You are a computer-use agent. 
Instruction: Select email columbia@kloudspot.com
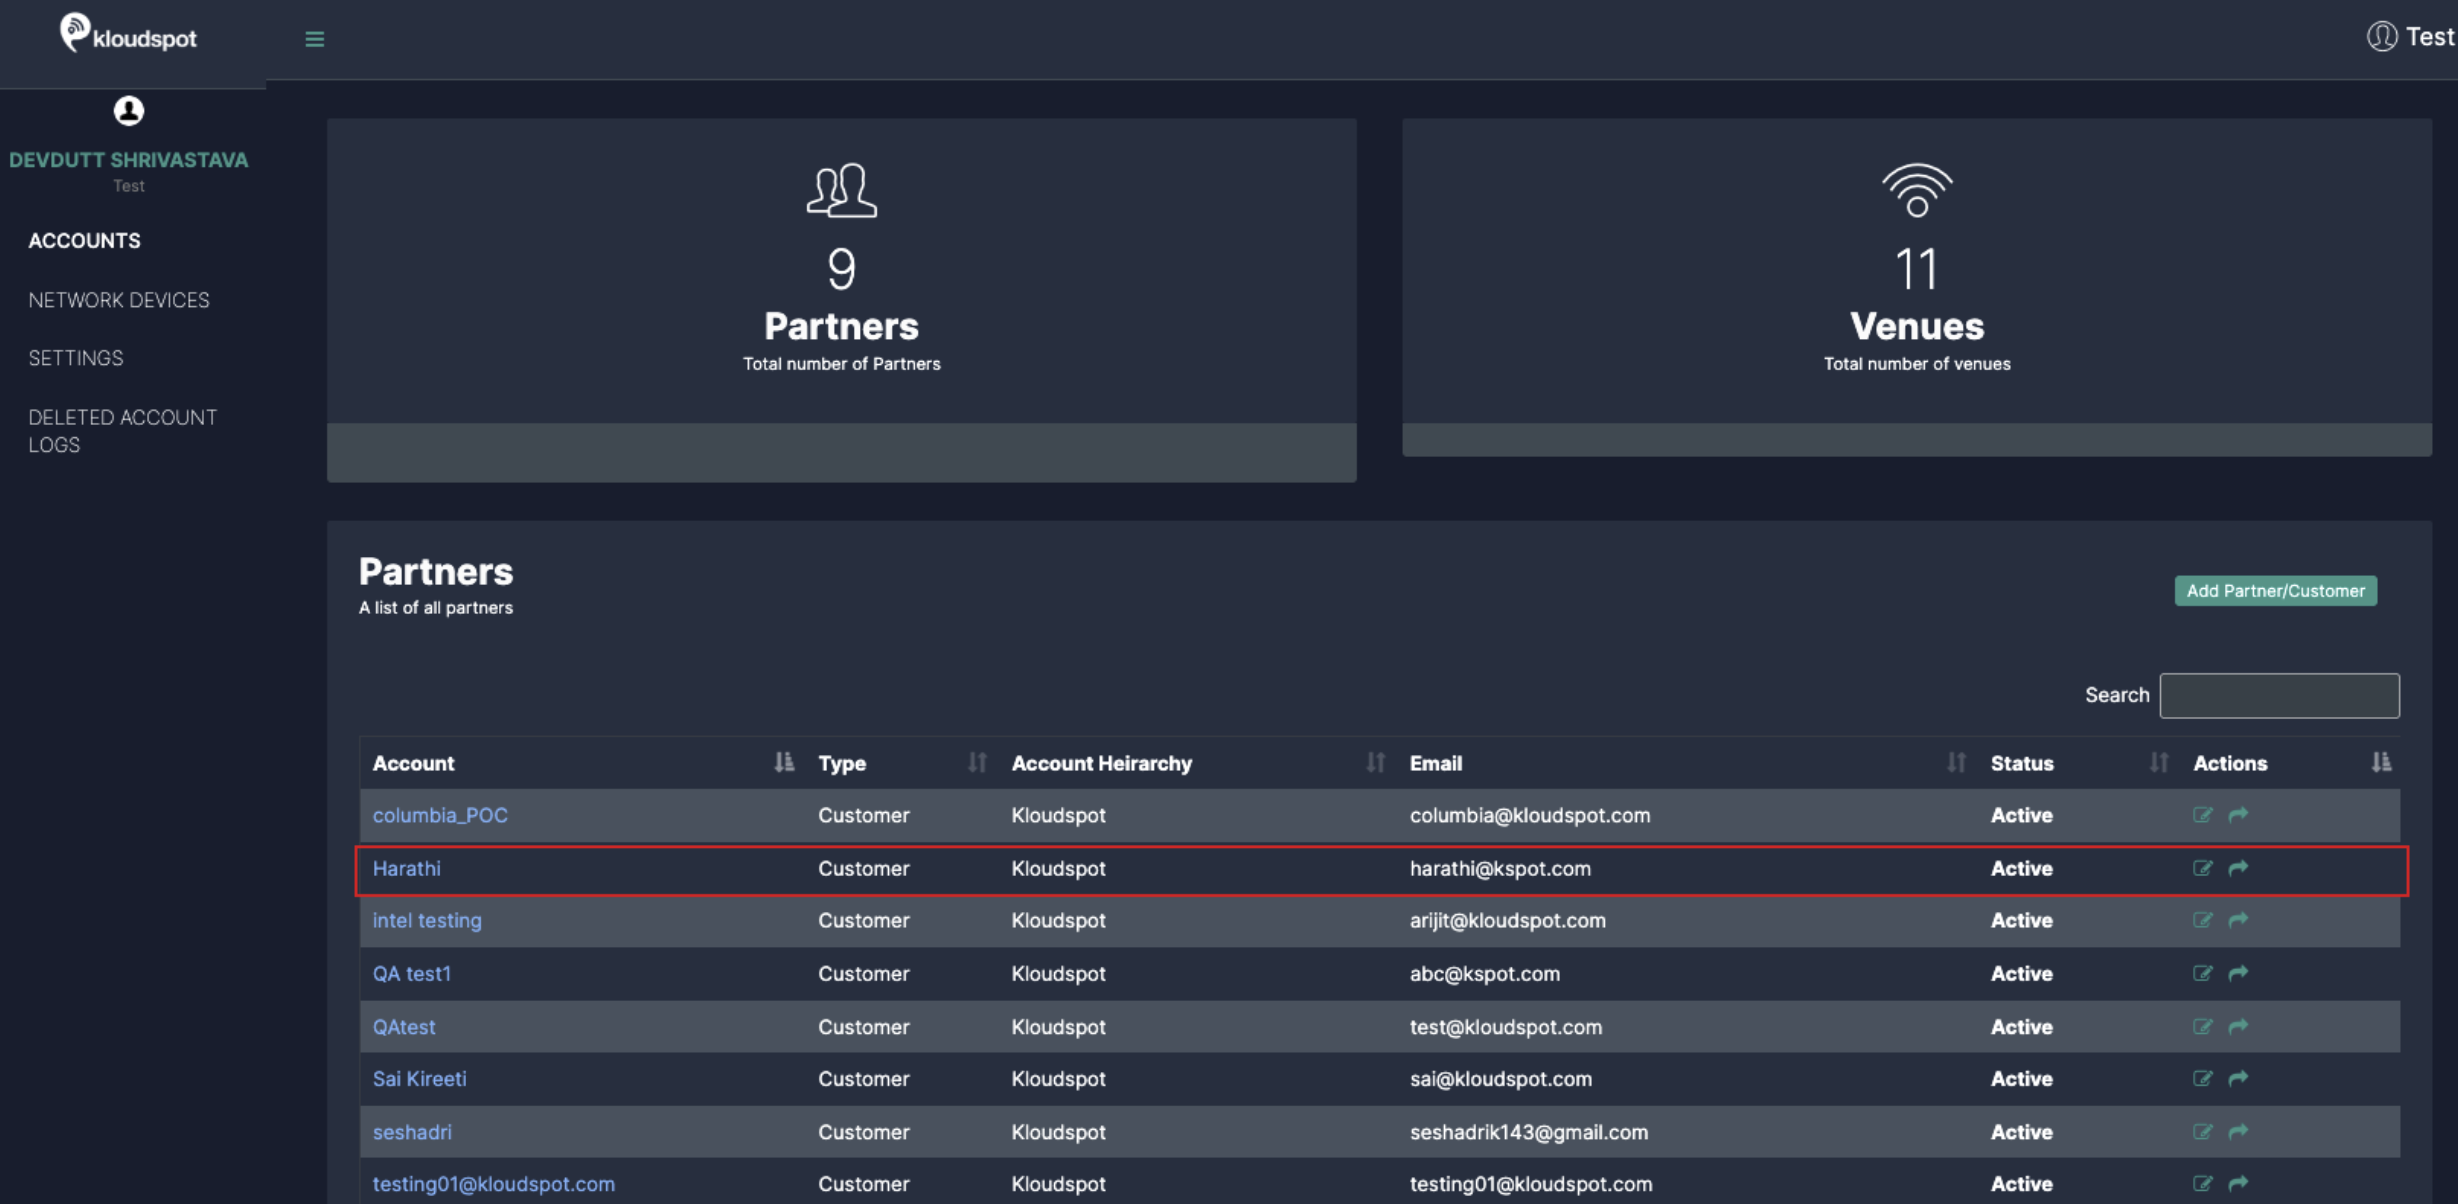pyautogui.click(x=1530, y=815)
